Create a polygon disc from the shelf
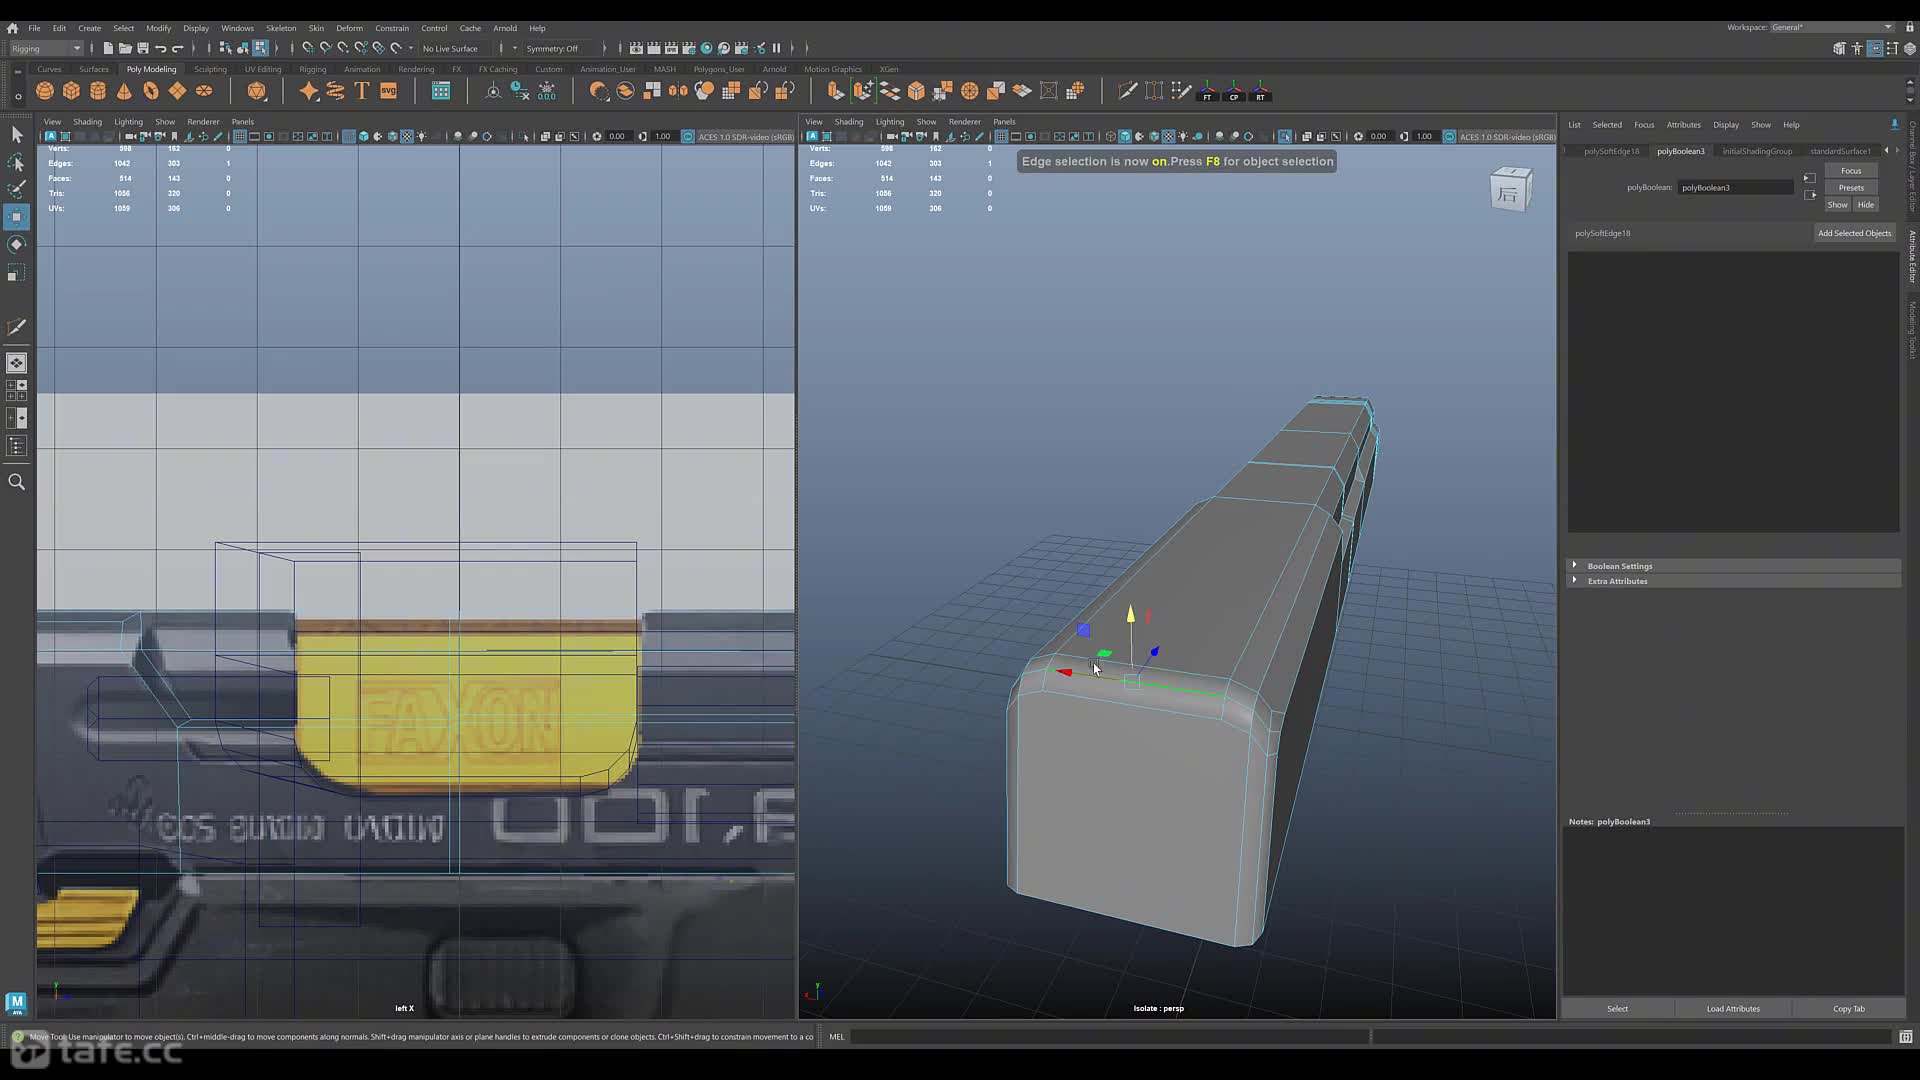Viewport: 1920px width, 1080px height. 204,91
